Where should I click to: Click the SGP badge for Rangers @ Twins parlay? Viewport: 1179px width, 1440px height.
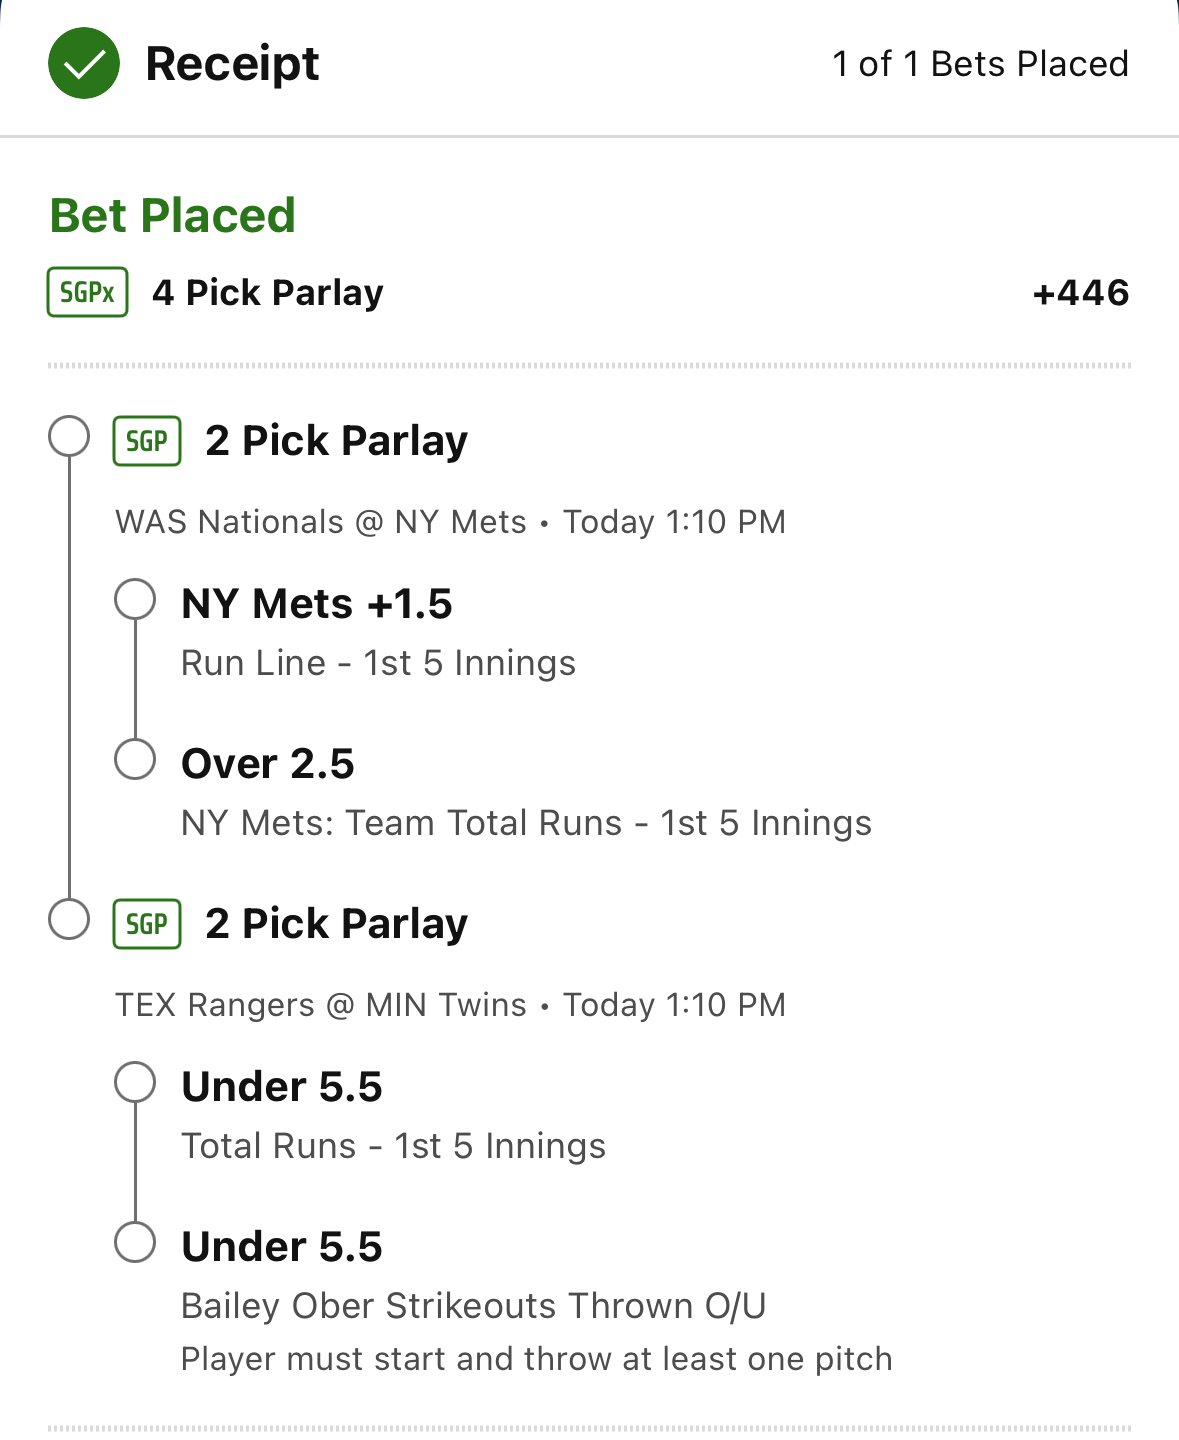[x=147, y=924]
